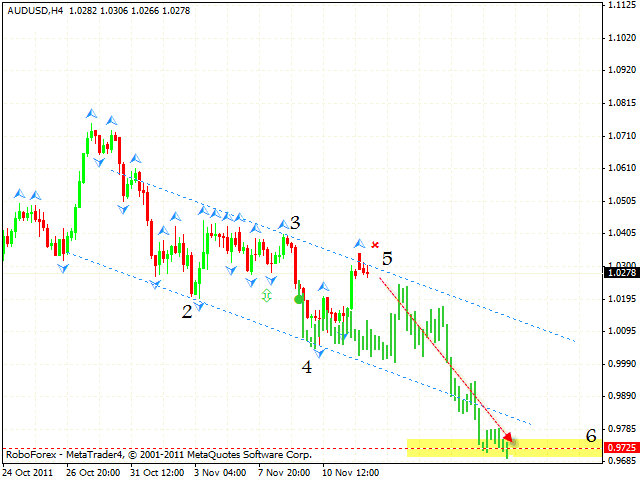Select the wave label 4
This screenshot has height=480, width=640.
[307, 367]
